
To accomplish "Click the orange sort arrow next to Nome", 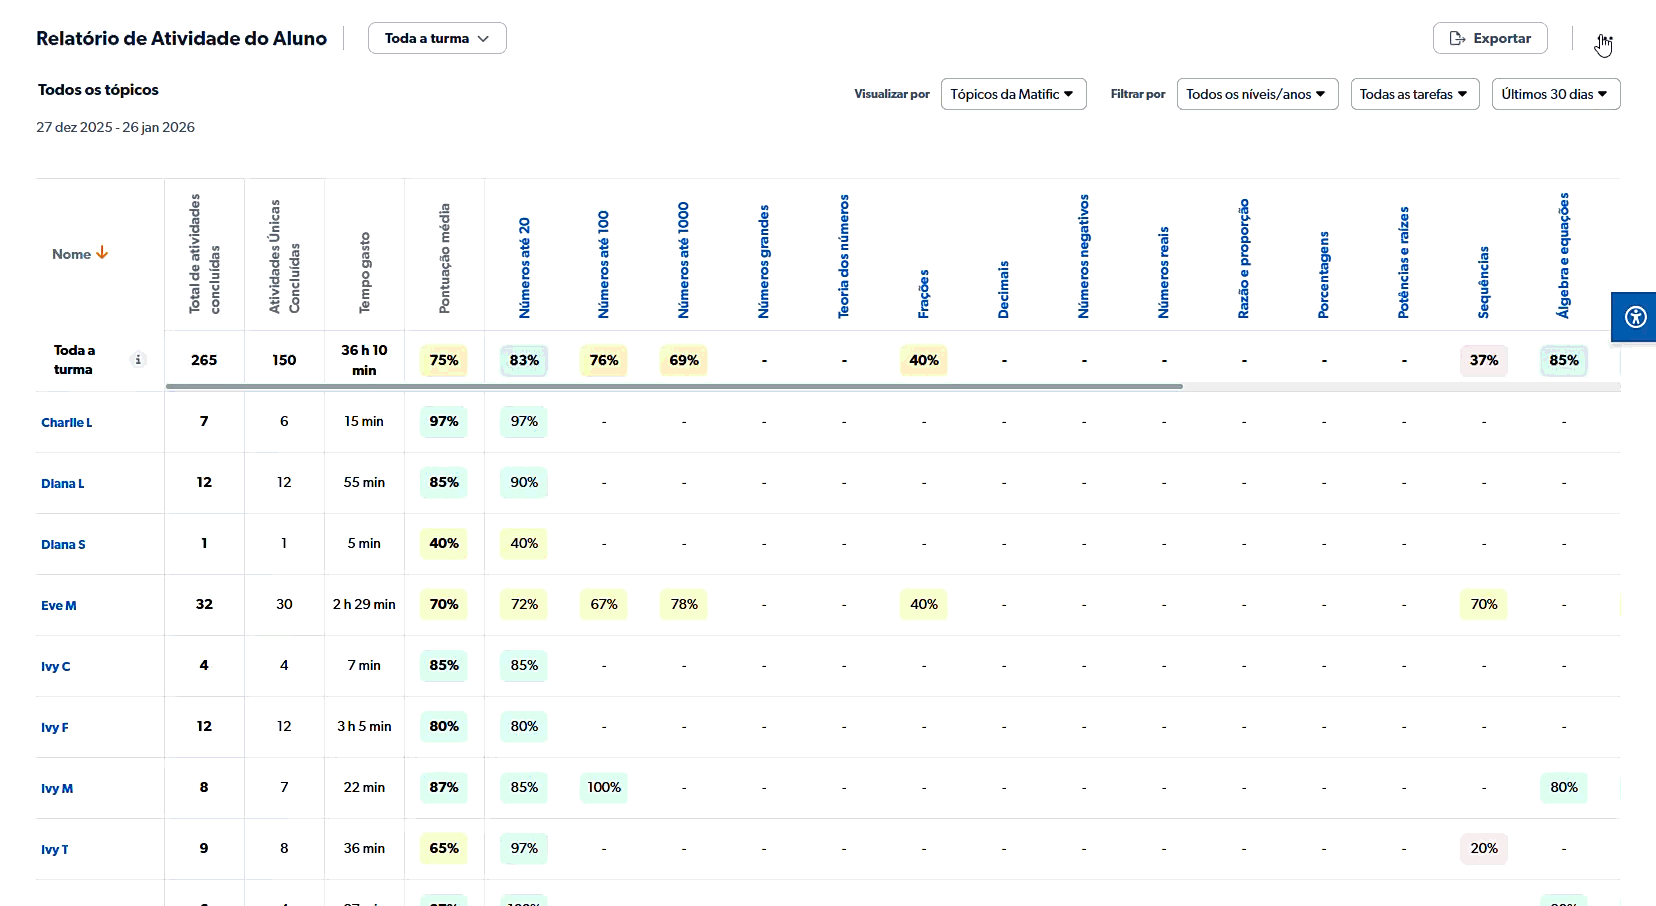I will pos(102,254).
